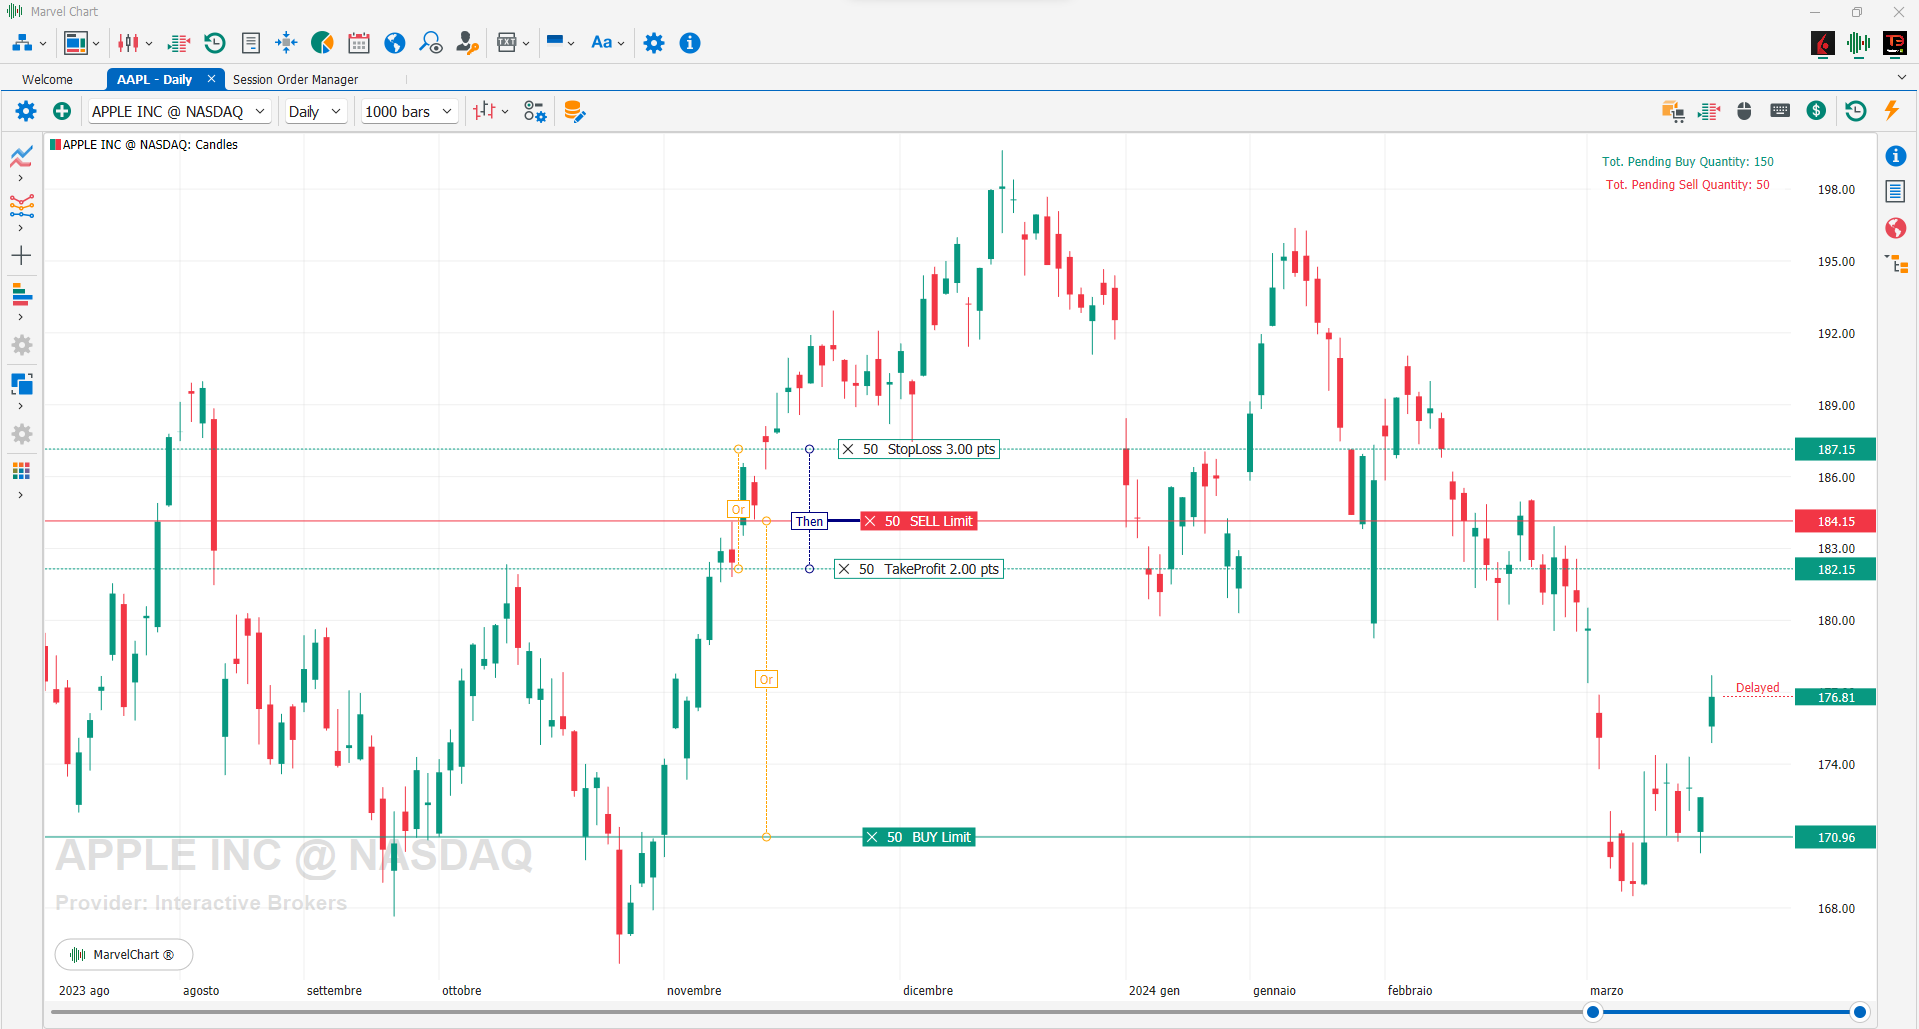The height and width of the screenshot is (1029, 1919).
Task: Click the blue crosshair arrows icon
Action: (x=286, y=43)
